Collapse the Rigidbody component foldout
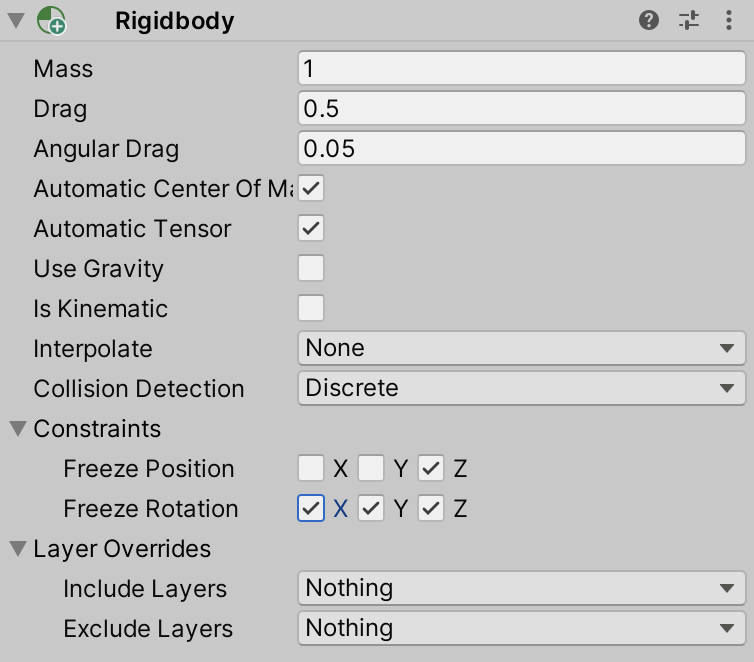754x662 pixels. 17,20
